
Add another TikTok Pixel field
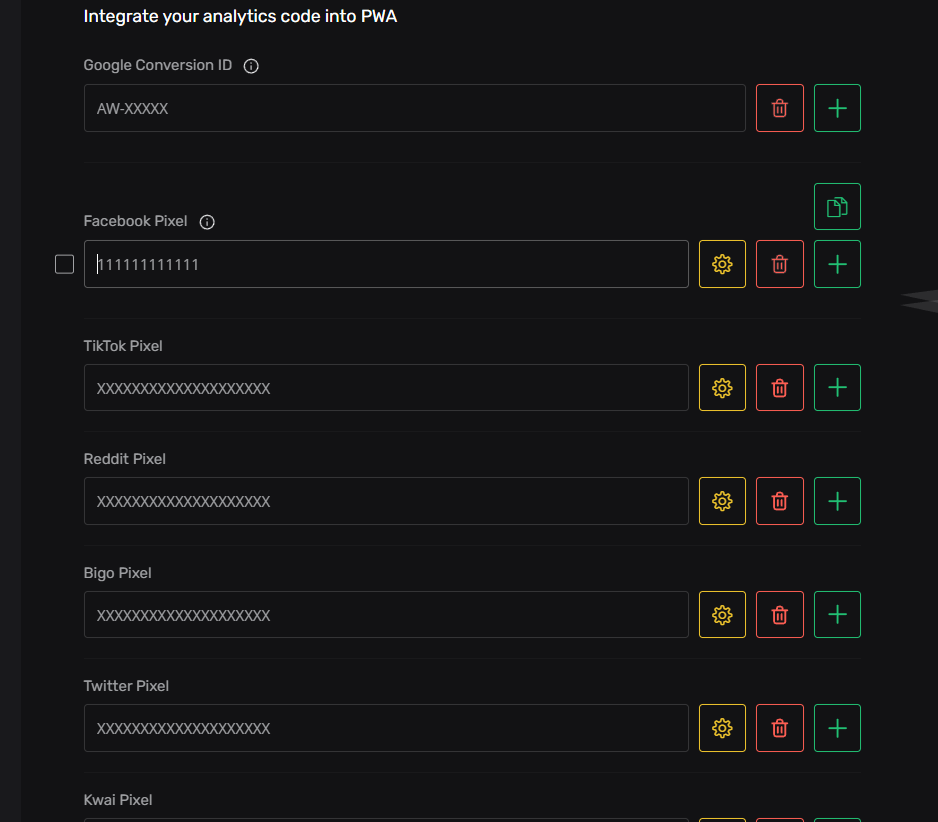pyautogui.click(x=837, y=387)
